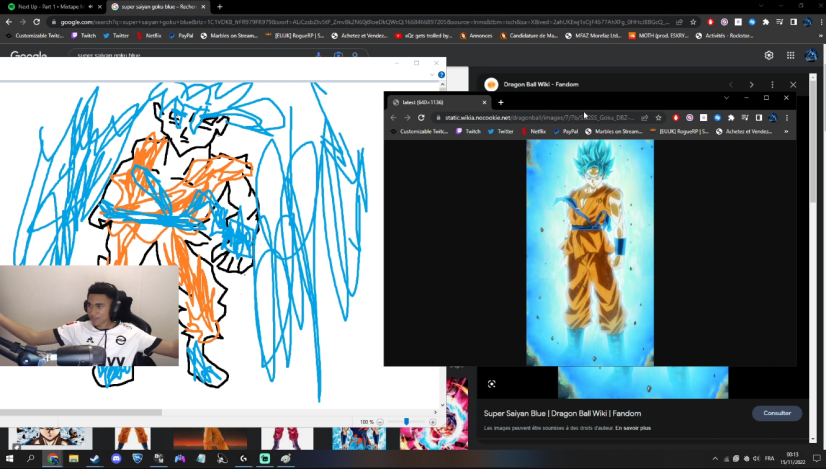Image resolution: width=826 pixels, height=469 pixels.
Task: Open the tab search chevron in the image window
Action: (x=726, y=98)
